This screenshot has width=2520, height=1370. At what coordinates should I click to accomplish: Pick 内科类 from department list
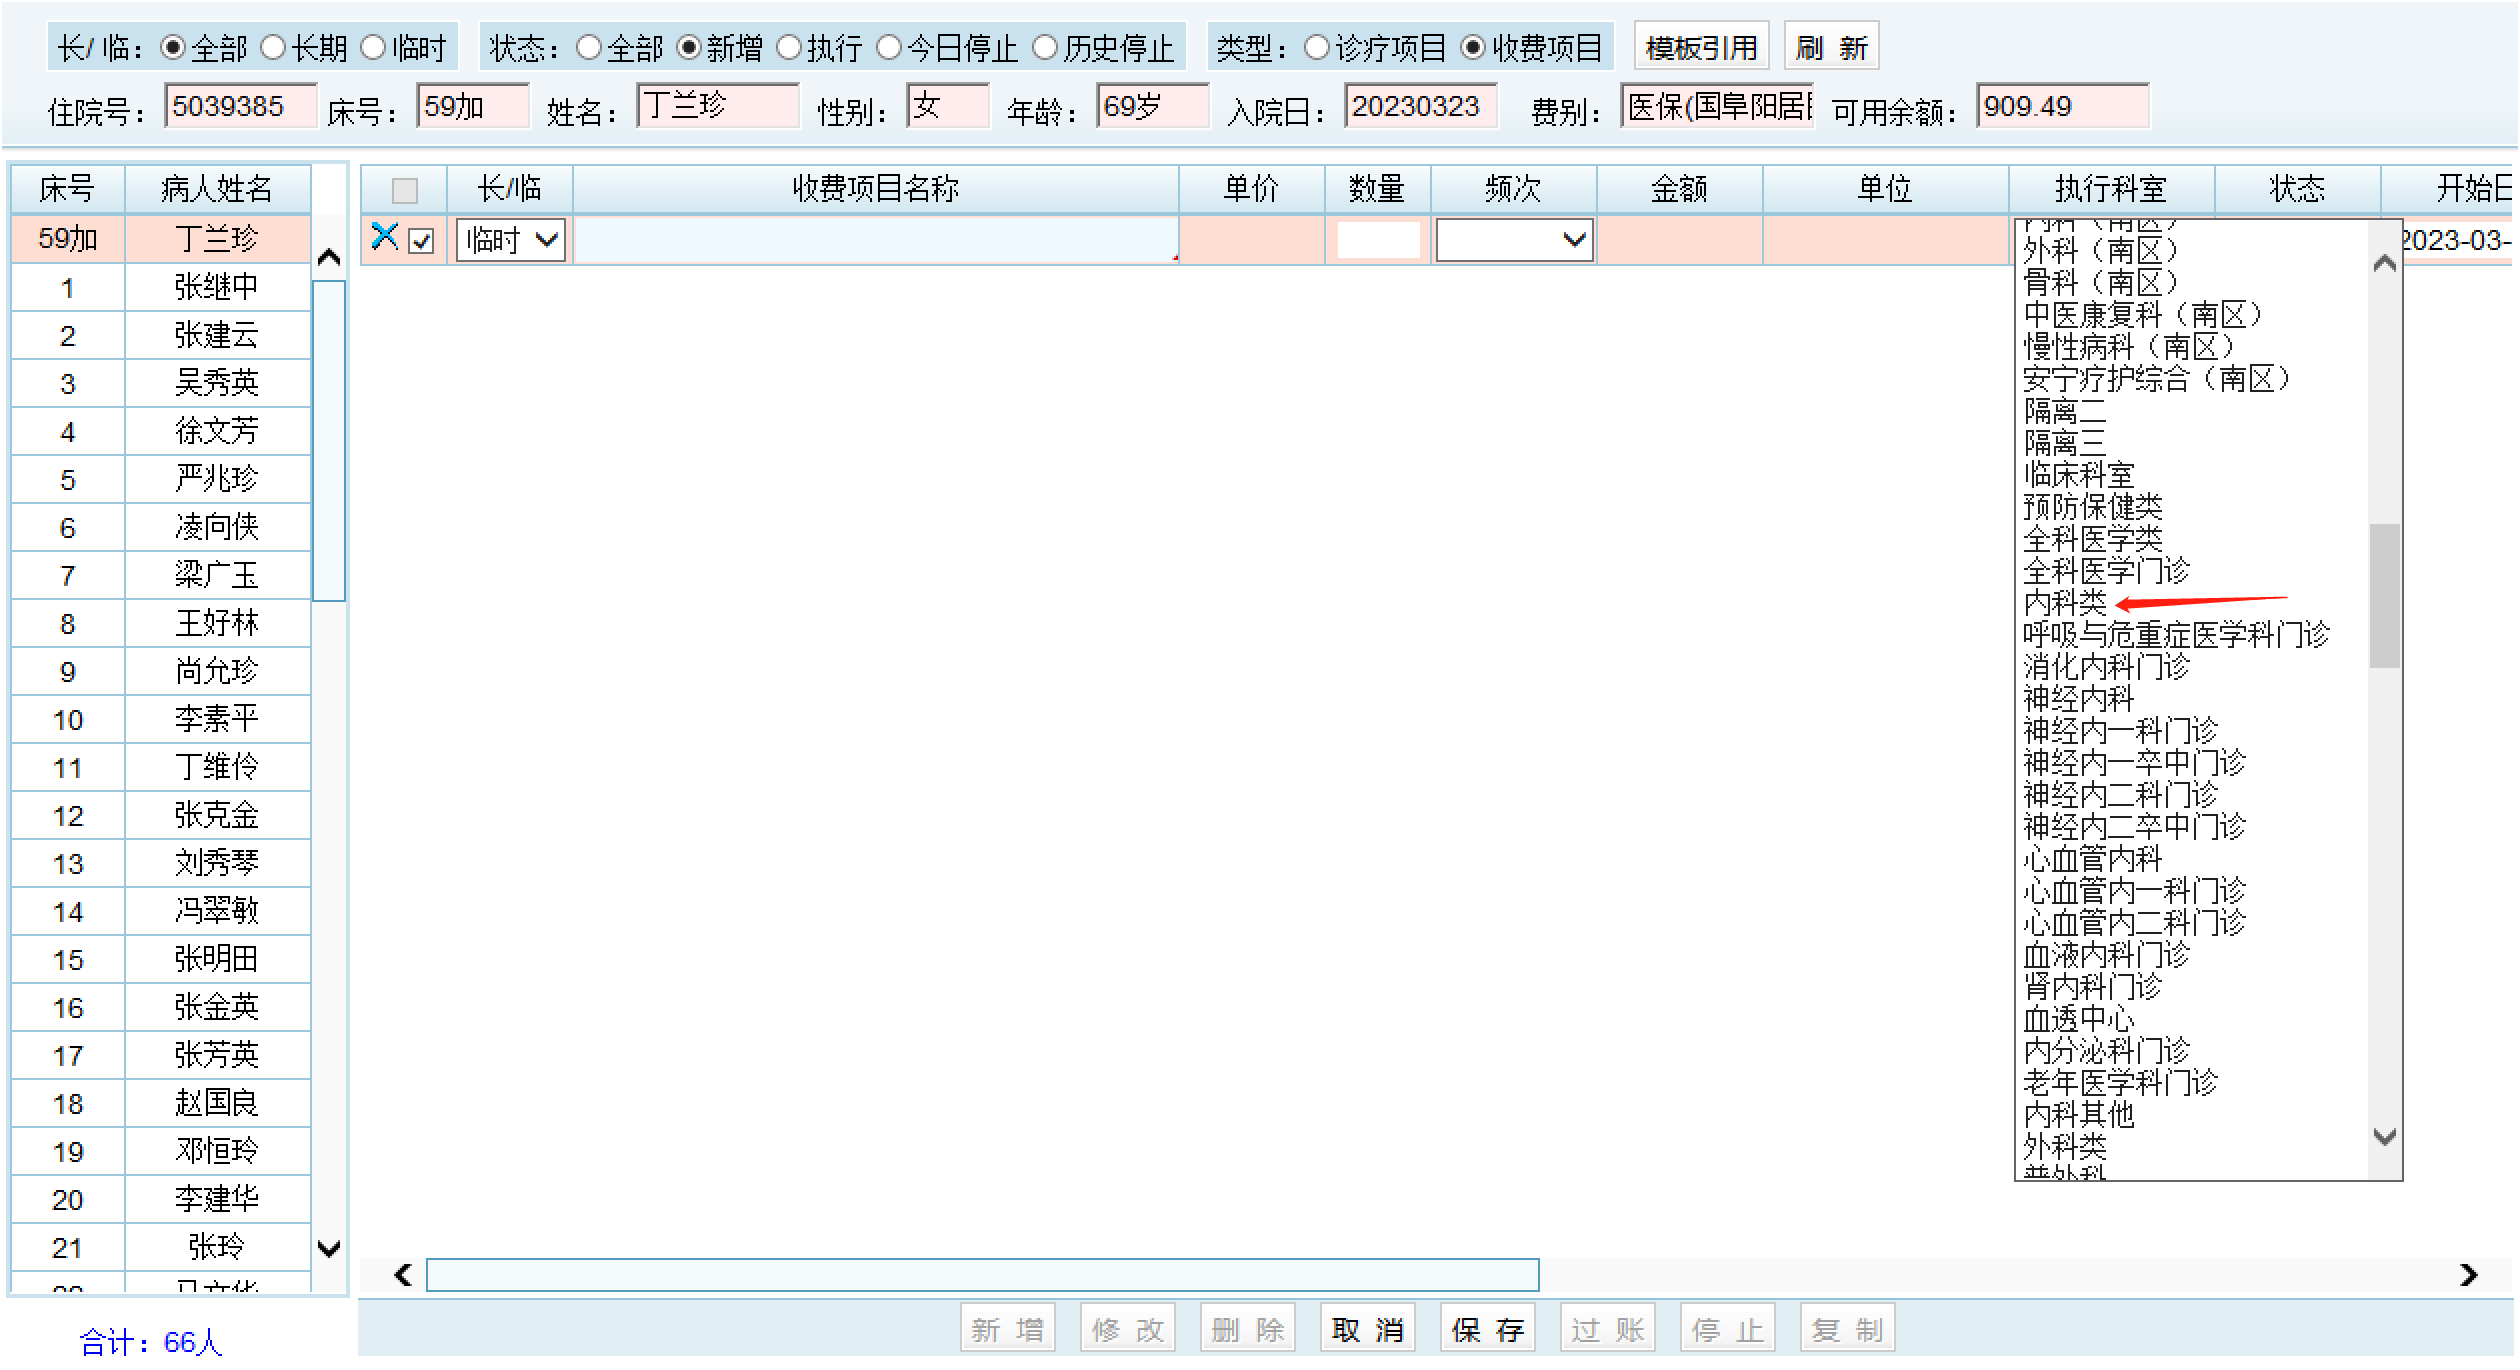pos(2064,603)
